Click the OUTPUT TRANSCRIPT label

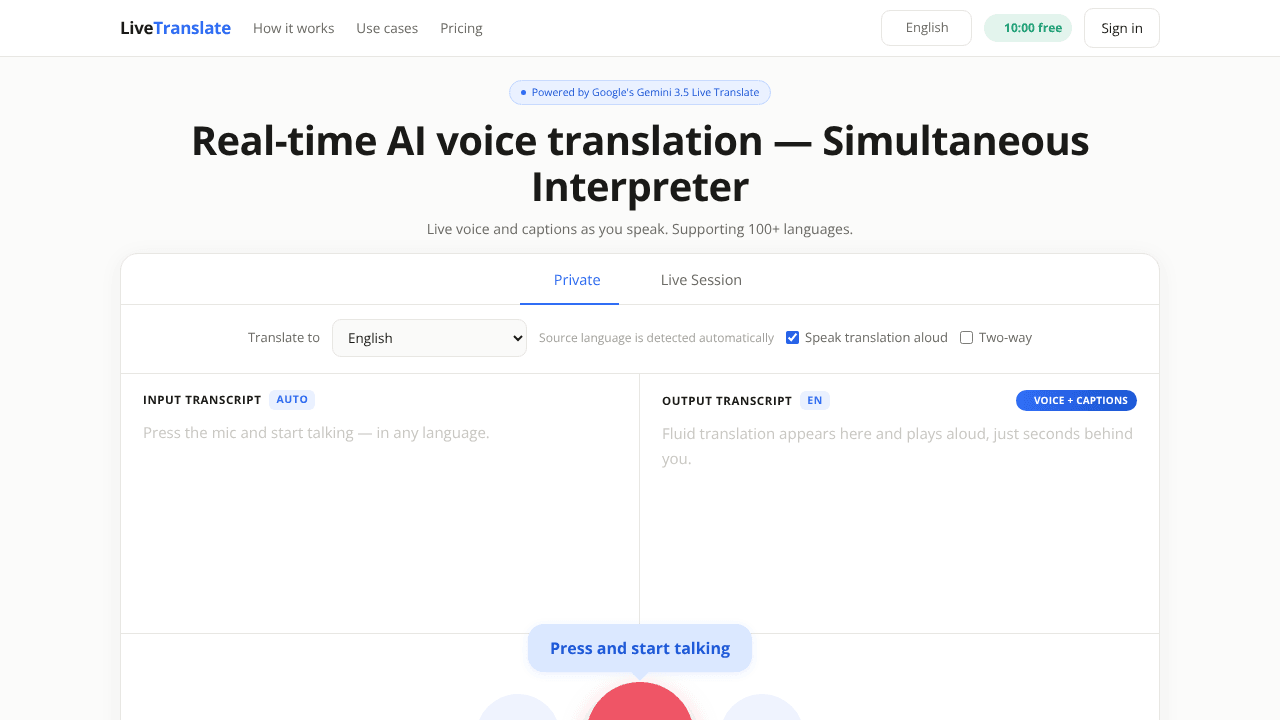[727, 401]
